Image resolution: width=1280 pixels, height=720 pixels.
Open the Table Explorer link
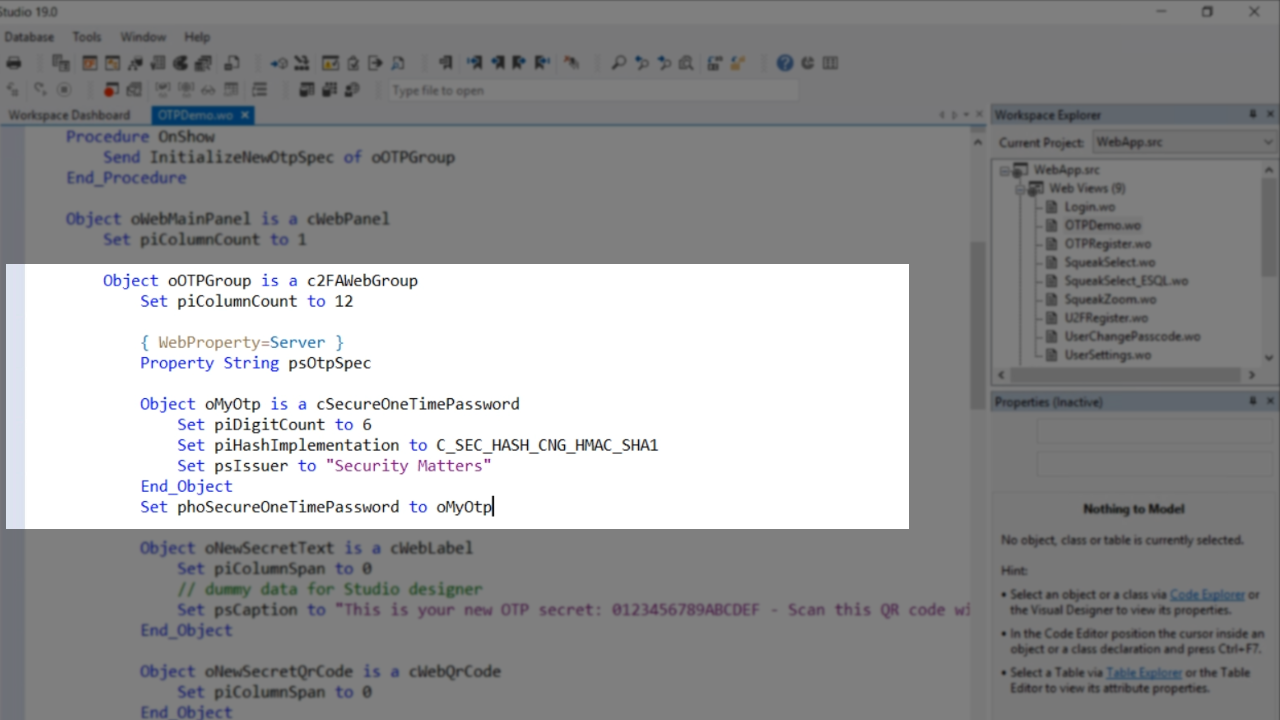(x=1143, y=673)
